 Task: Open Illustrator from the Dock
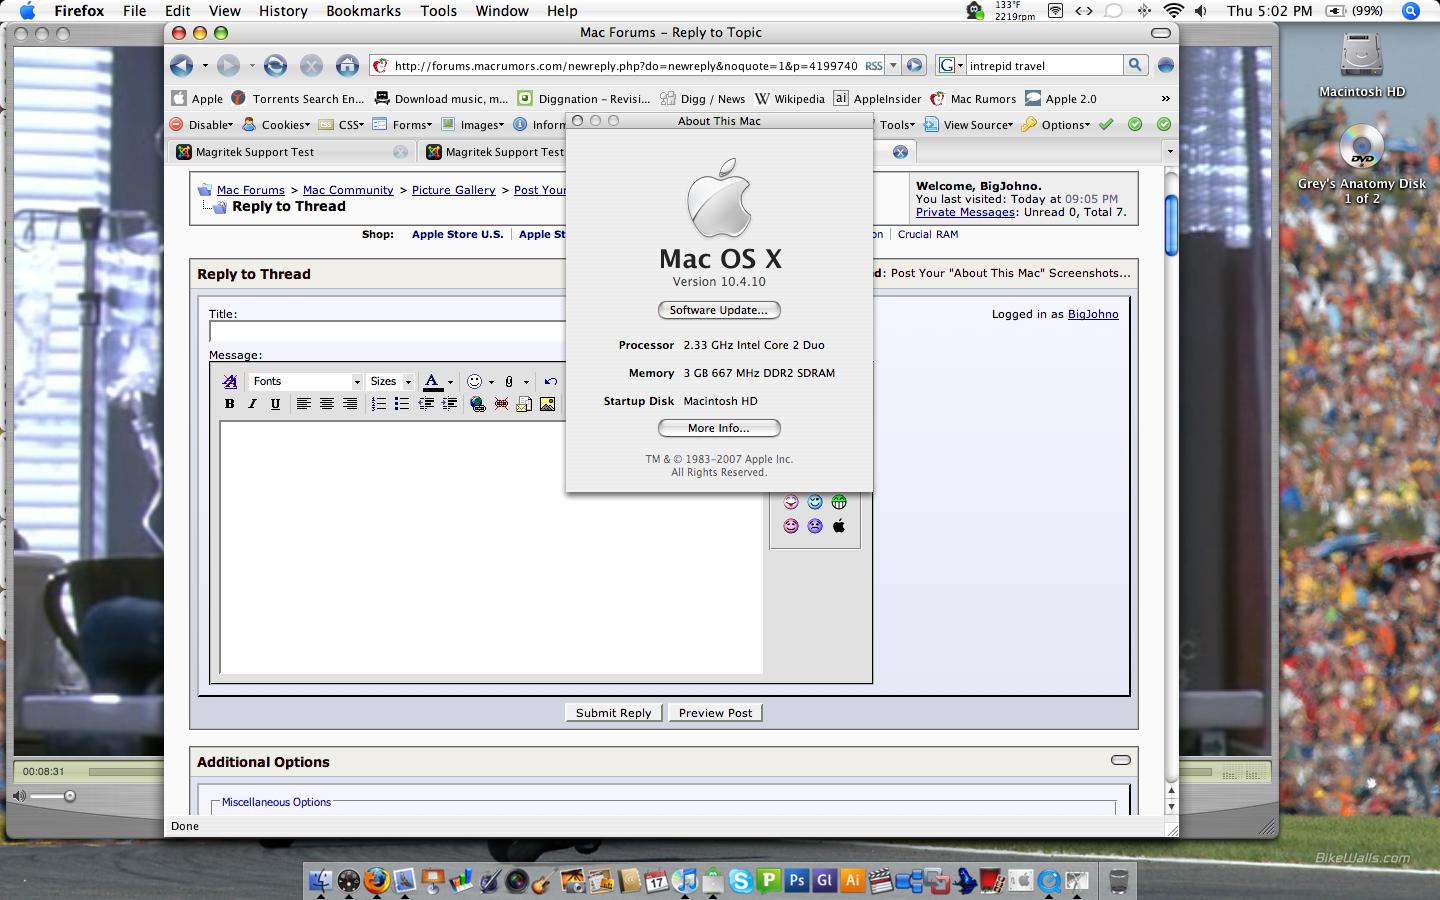point(852,880)
